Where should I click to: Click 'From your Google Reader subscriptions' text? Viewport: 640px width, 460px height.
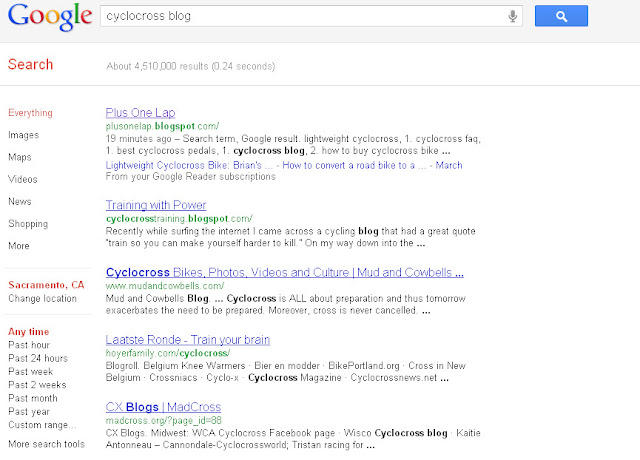[191, 177]
